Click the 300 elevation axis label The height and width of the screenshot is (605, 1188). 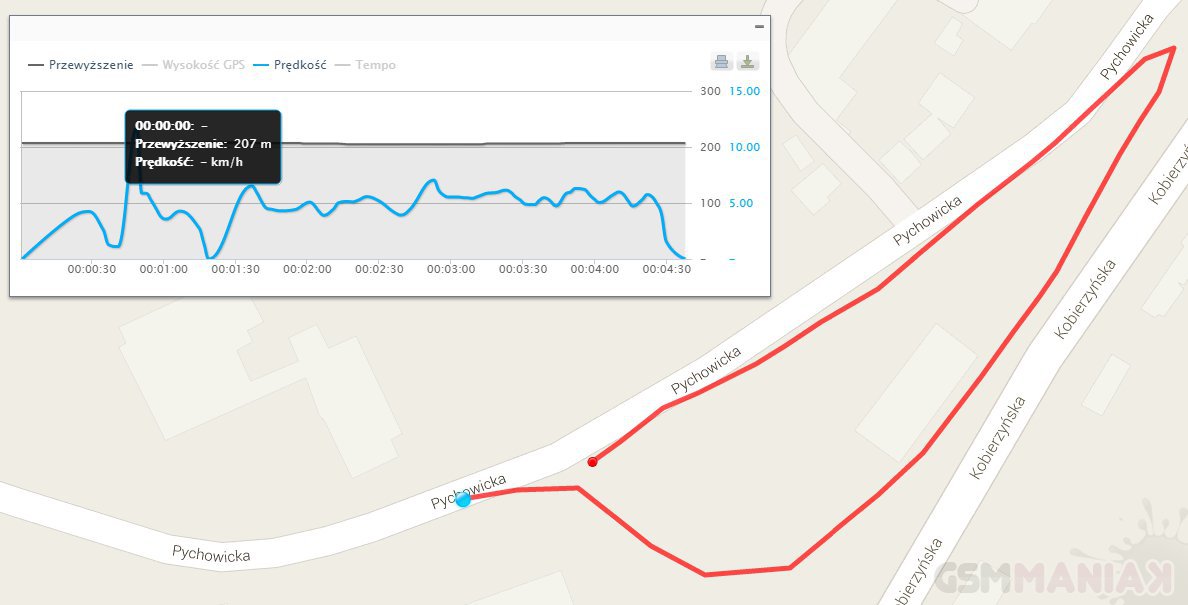710,91
